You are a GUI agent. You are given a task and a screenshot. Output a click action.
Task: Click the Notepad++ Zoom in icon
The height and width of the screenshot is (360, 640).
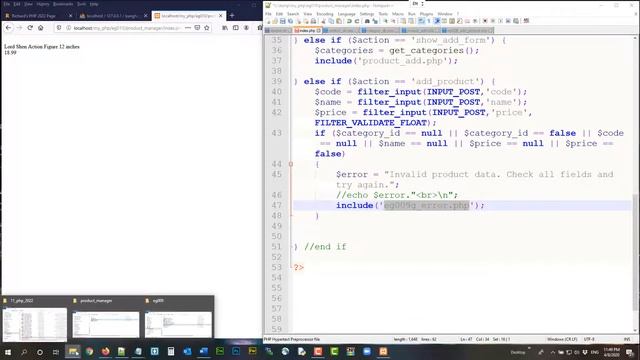coord(385,21)
